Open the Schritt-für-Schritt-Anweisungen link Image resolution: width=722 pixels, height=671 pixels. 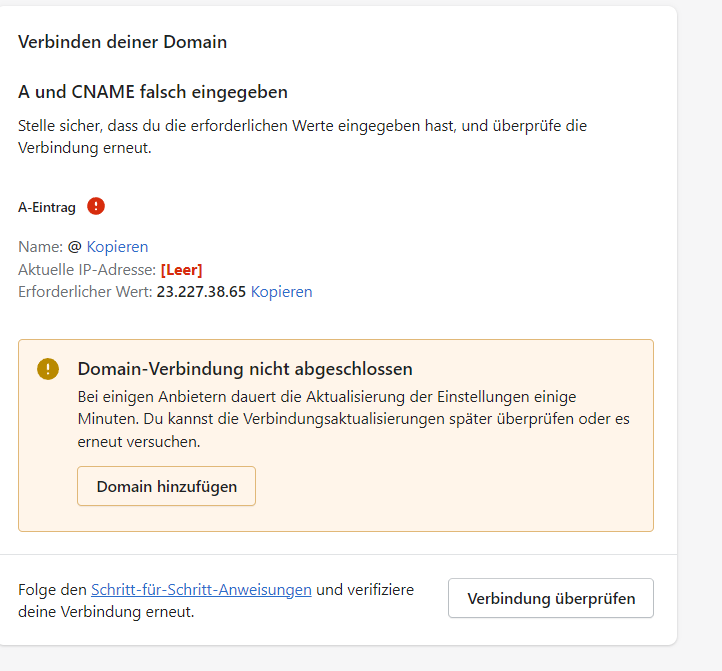201,589
